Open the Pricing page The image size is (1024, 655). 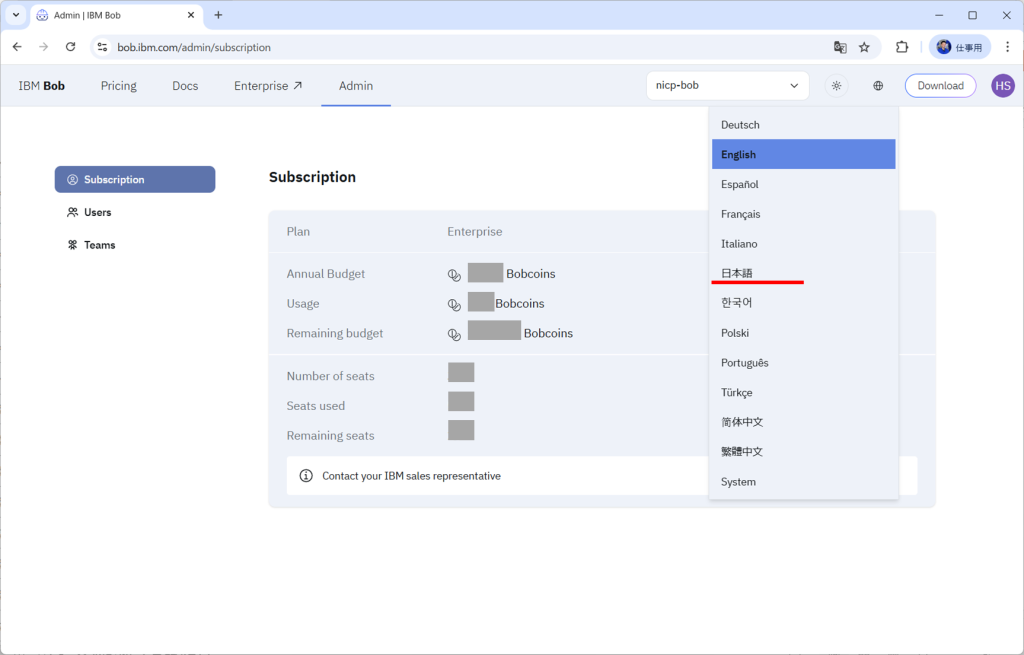(x=119, y=86)
